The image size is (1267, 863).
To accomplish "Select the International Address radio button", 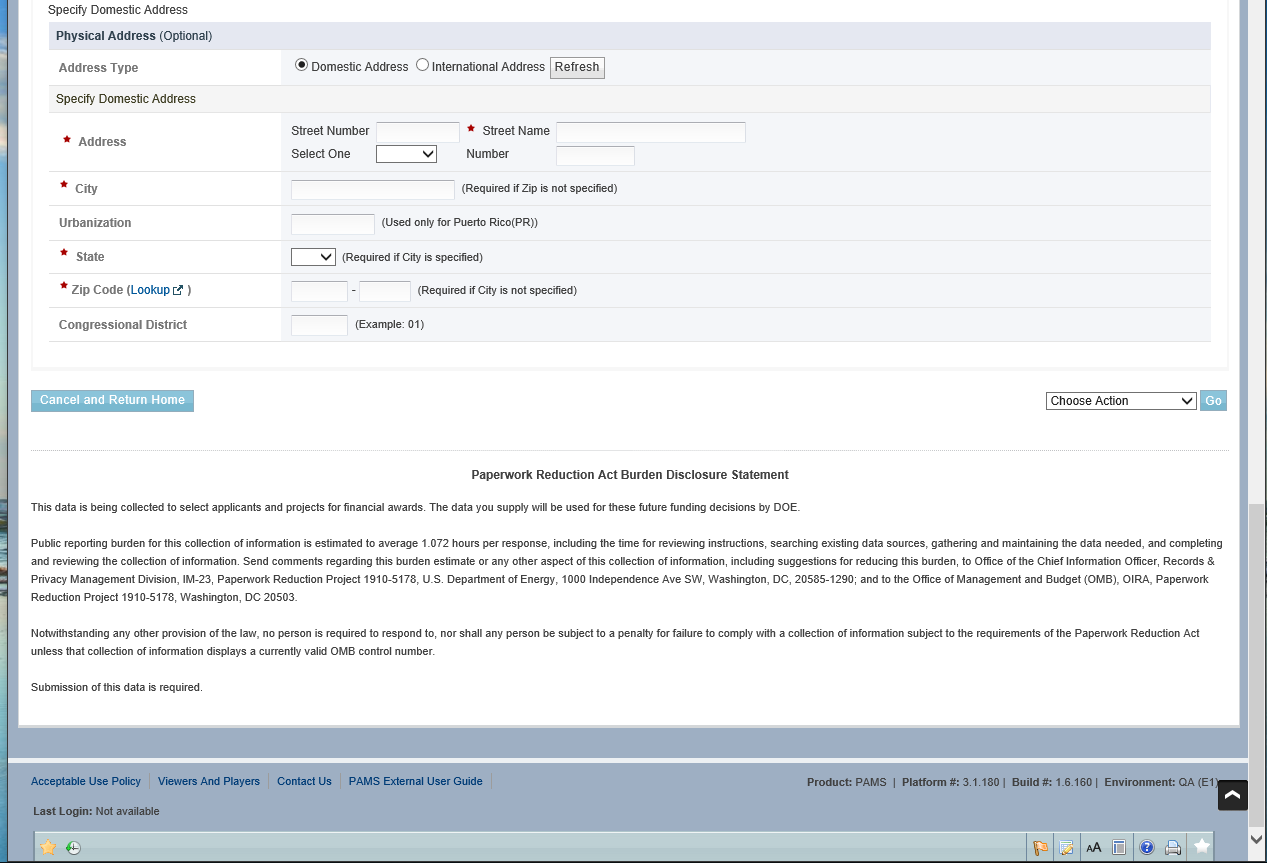I will coord(422,65).
